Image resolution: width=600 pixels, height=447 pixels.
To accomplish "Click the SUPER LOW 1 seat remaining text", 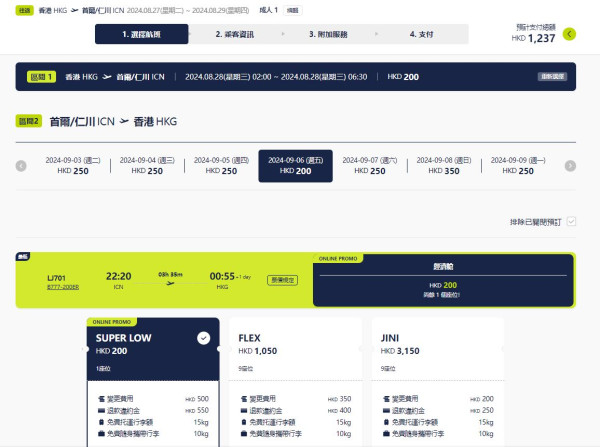I will click(x=103, y=369).
